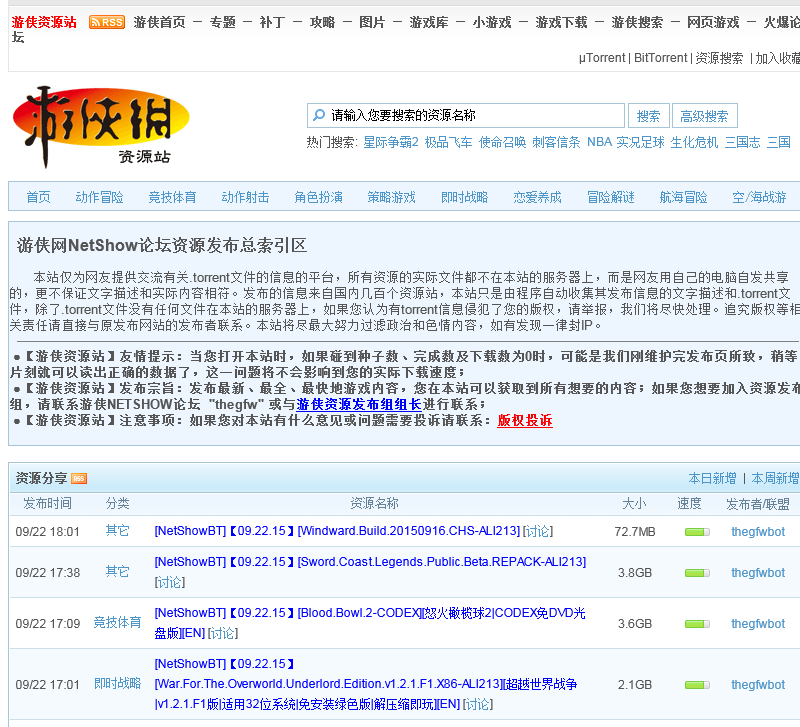Open thegfwbot publisher in 2.1GB row
The width and height of the screenshot is (800, 727).
758,685
